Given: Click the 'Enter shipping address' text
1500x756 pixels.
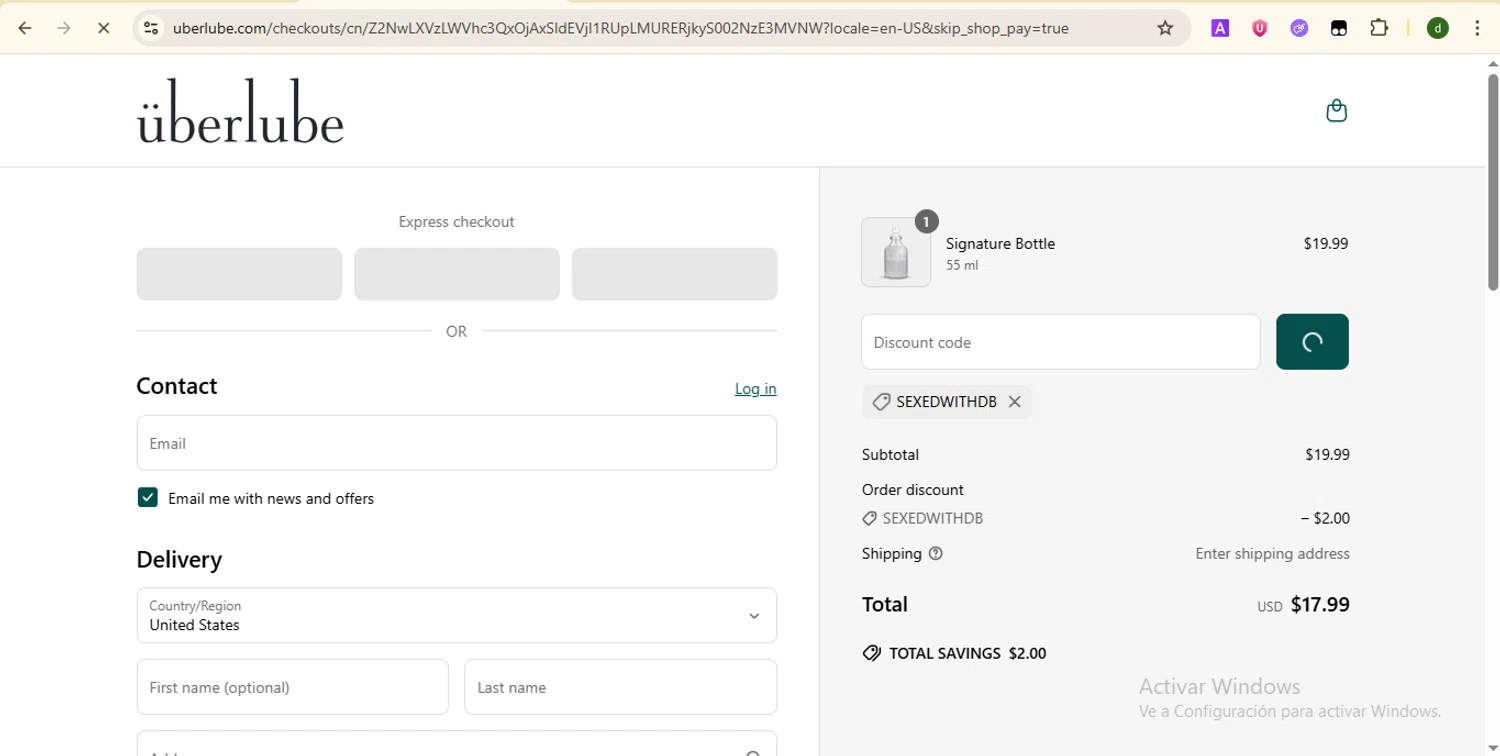Looking at the screenshot, I should click(1272, 554).
